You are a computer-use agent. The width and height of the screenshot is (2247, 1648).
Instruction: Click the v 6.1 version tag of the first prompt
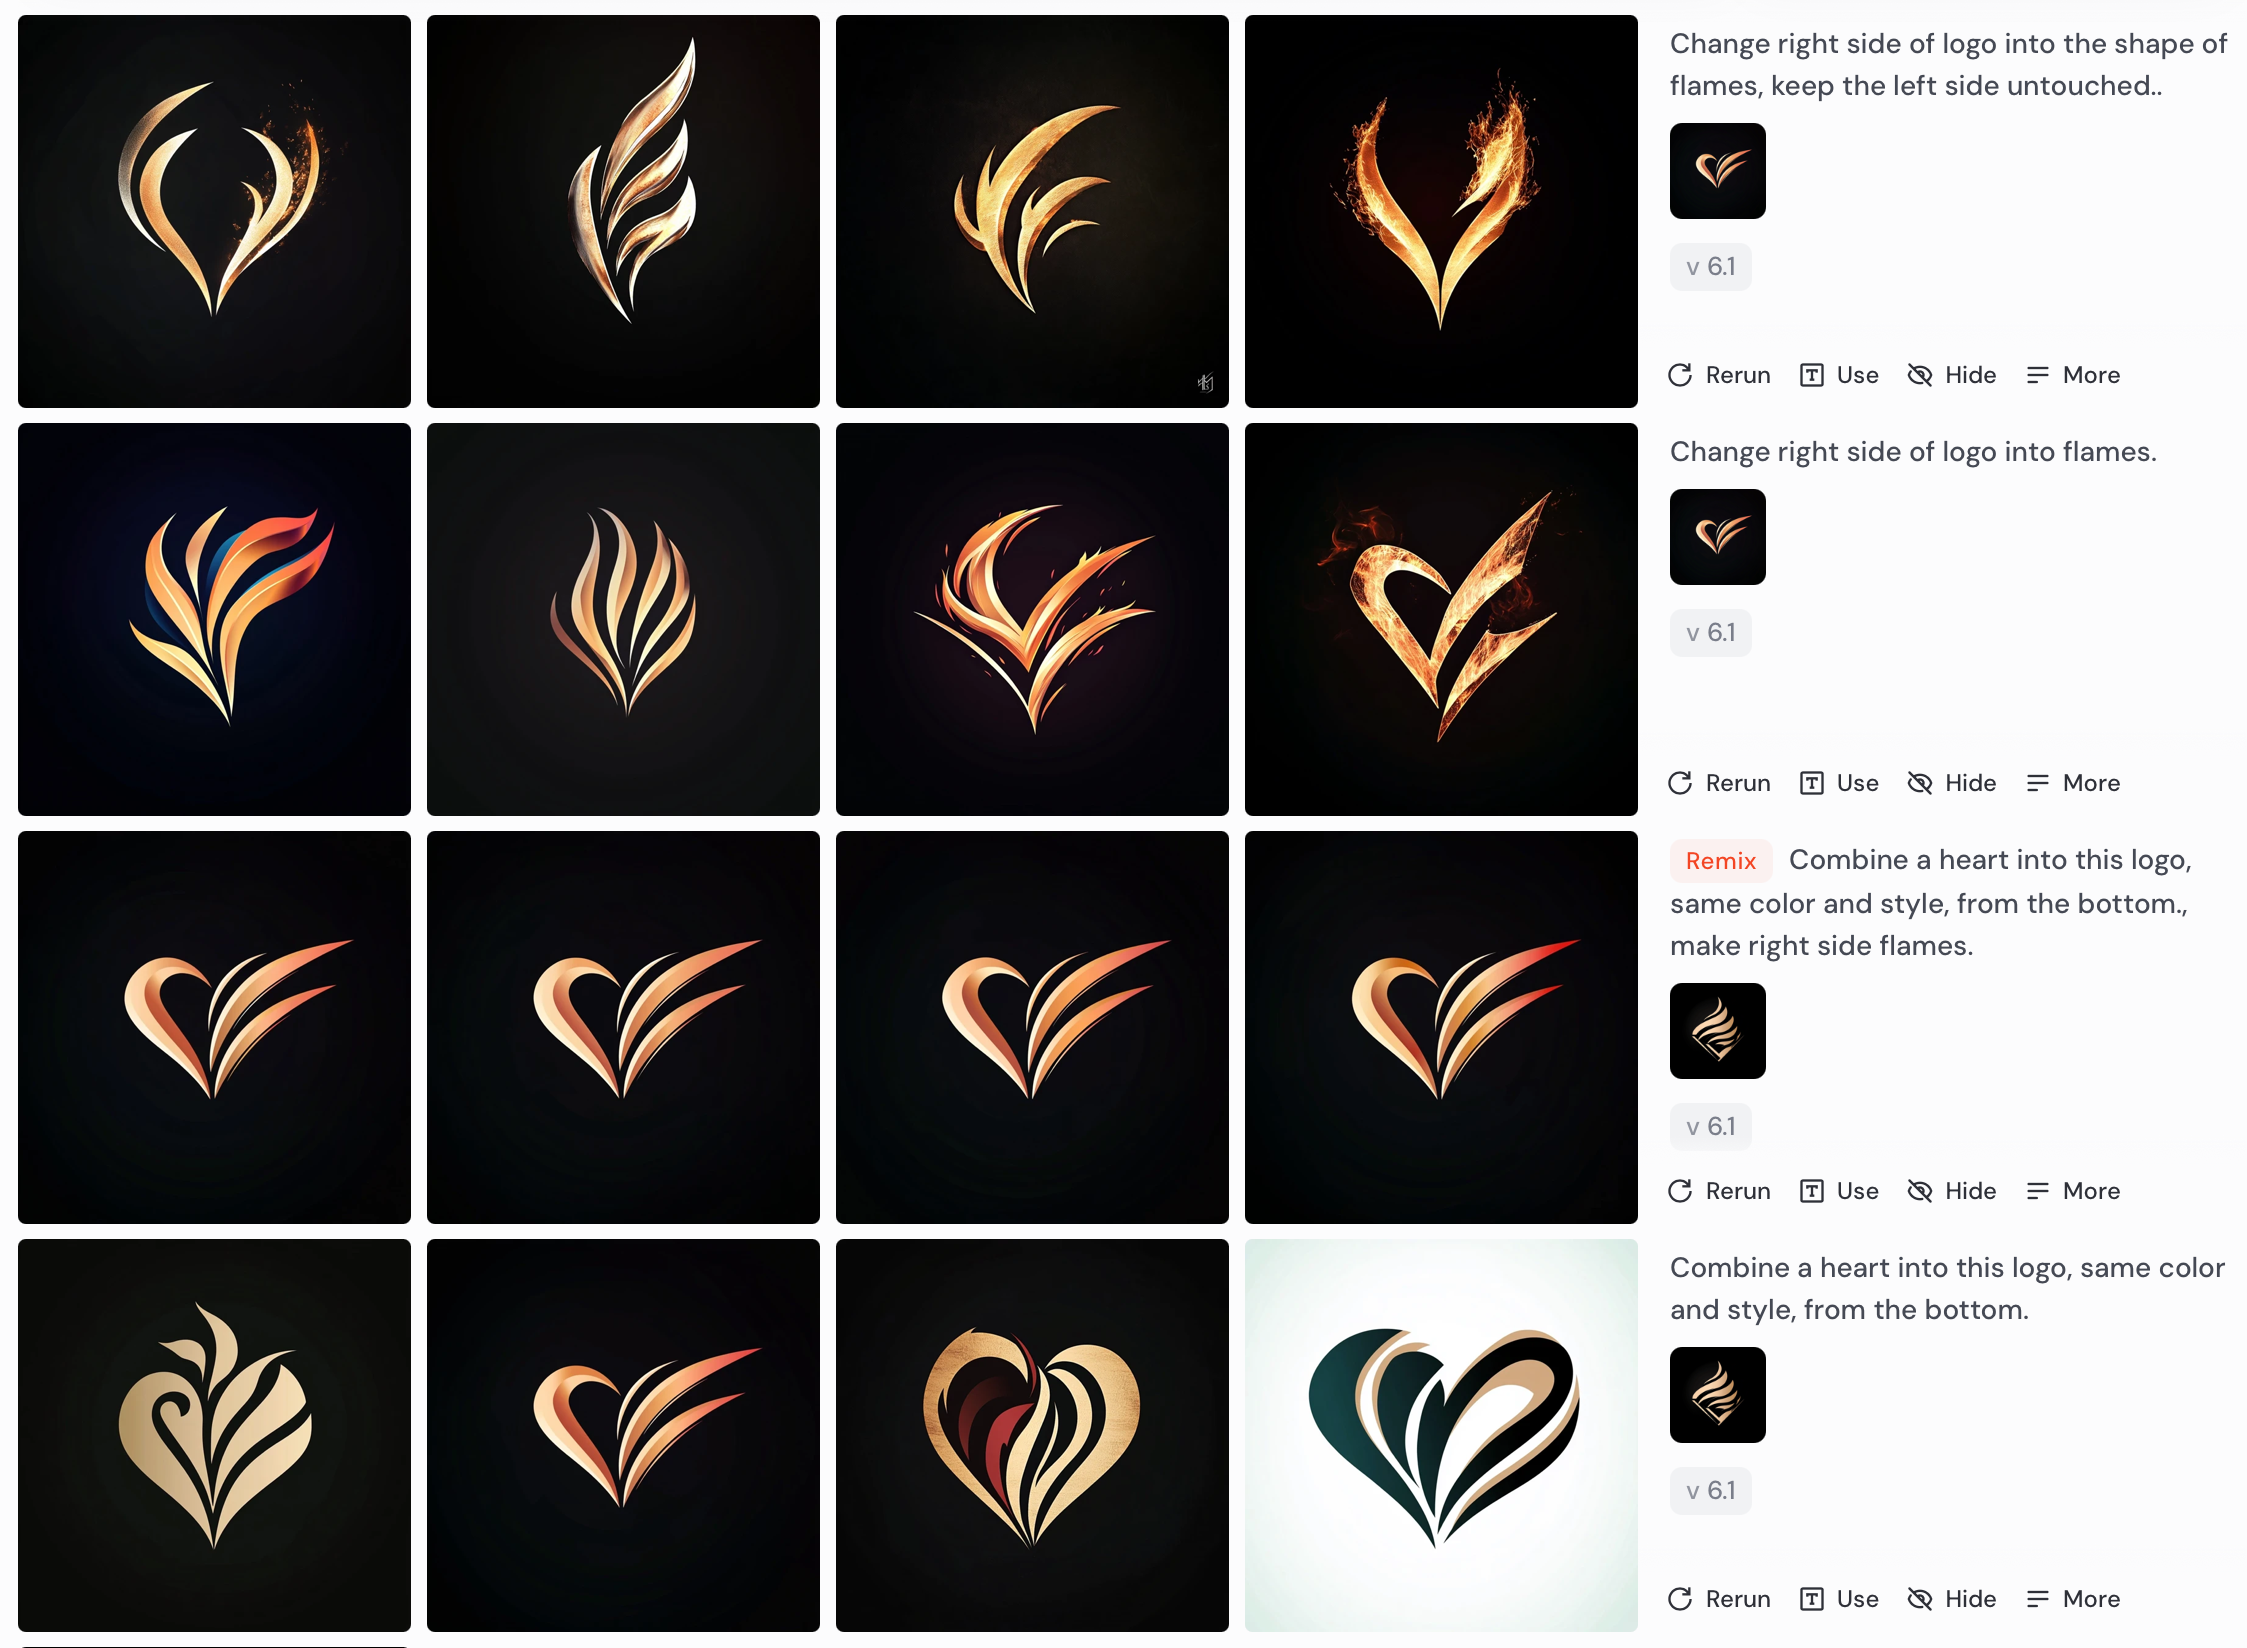point(1711,267)
